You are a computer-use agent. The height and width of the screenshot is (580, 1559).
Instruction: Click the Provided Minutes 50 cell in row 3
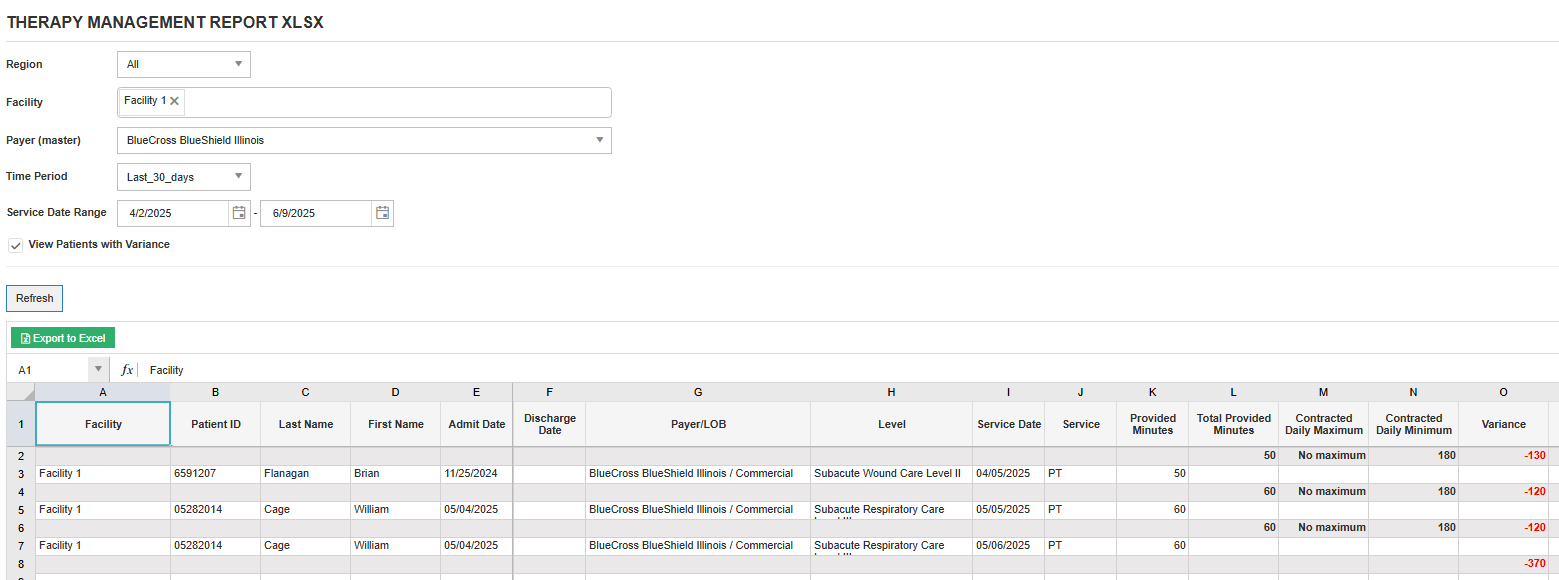pyautogui.click(x=1152, y=474)
